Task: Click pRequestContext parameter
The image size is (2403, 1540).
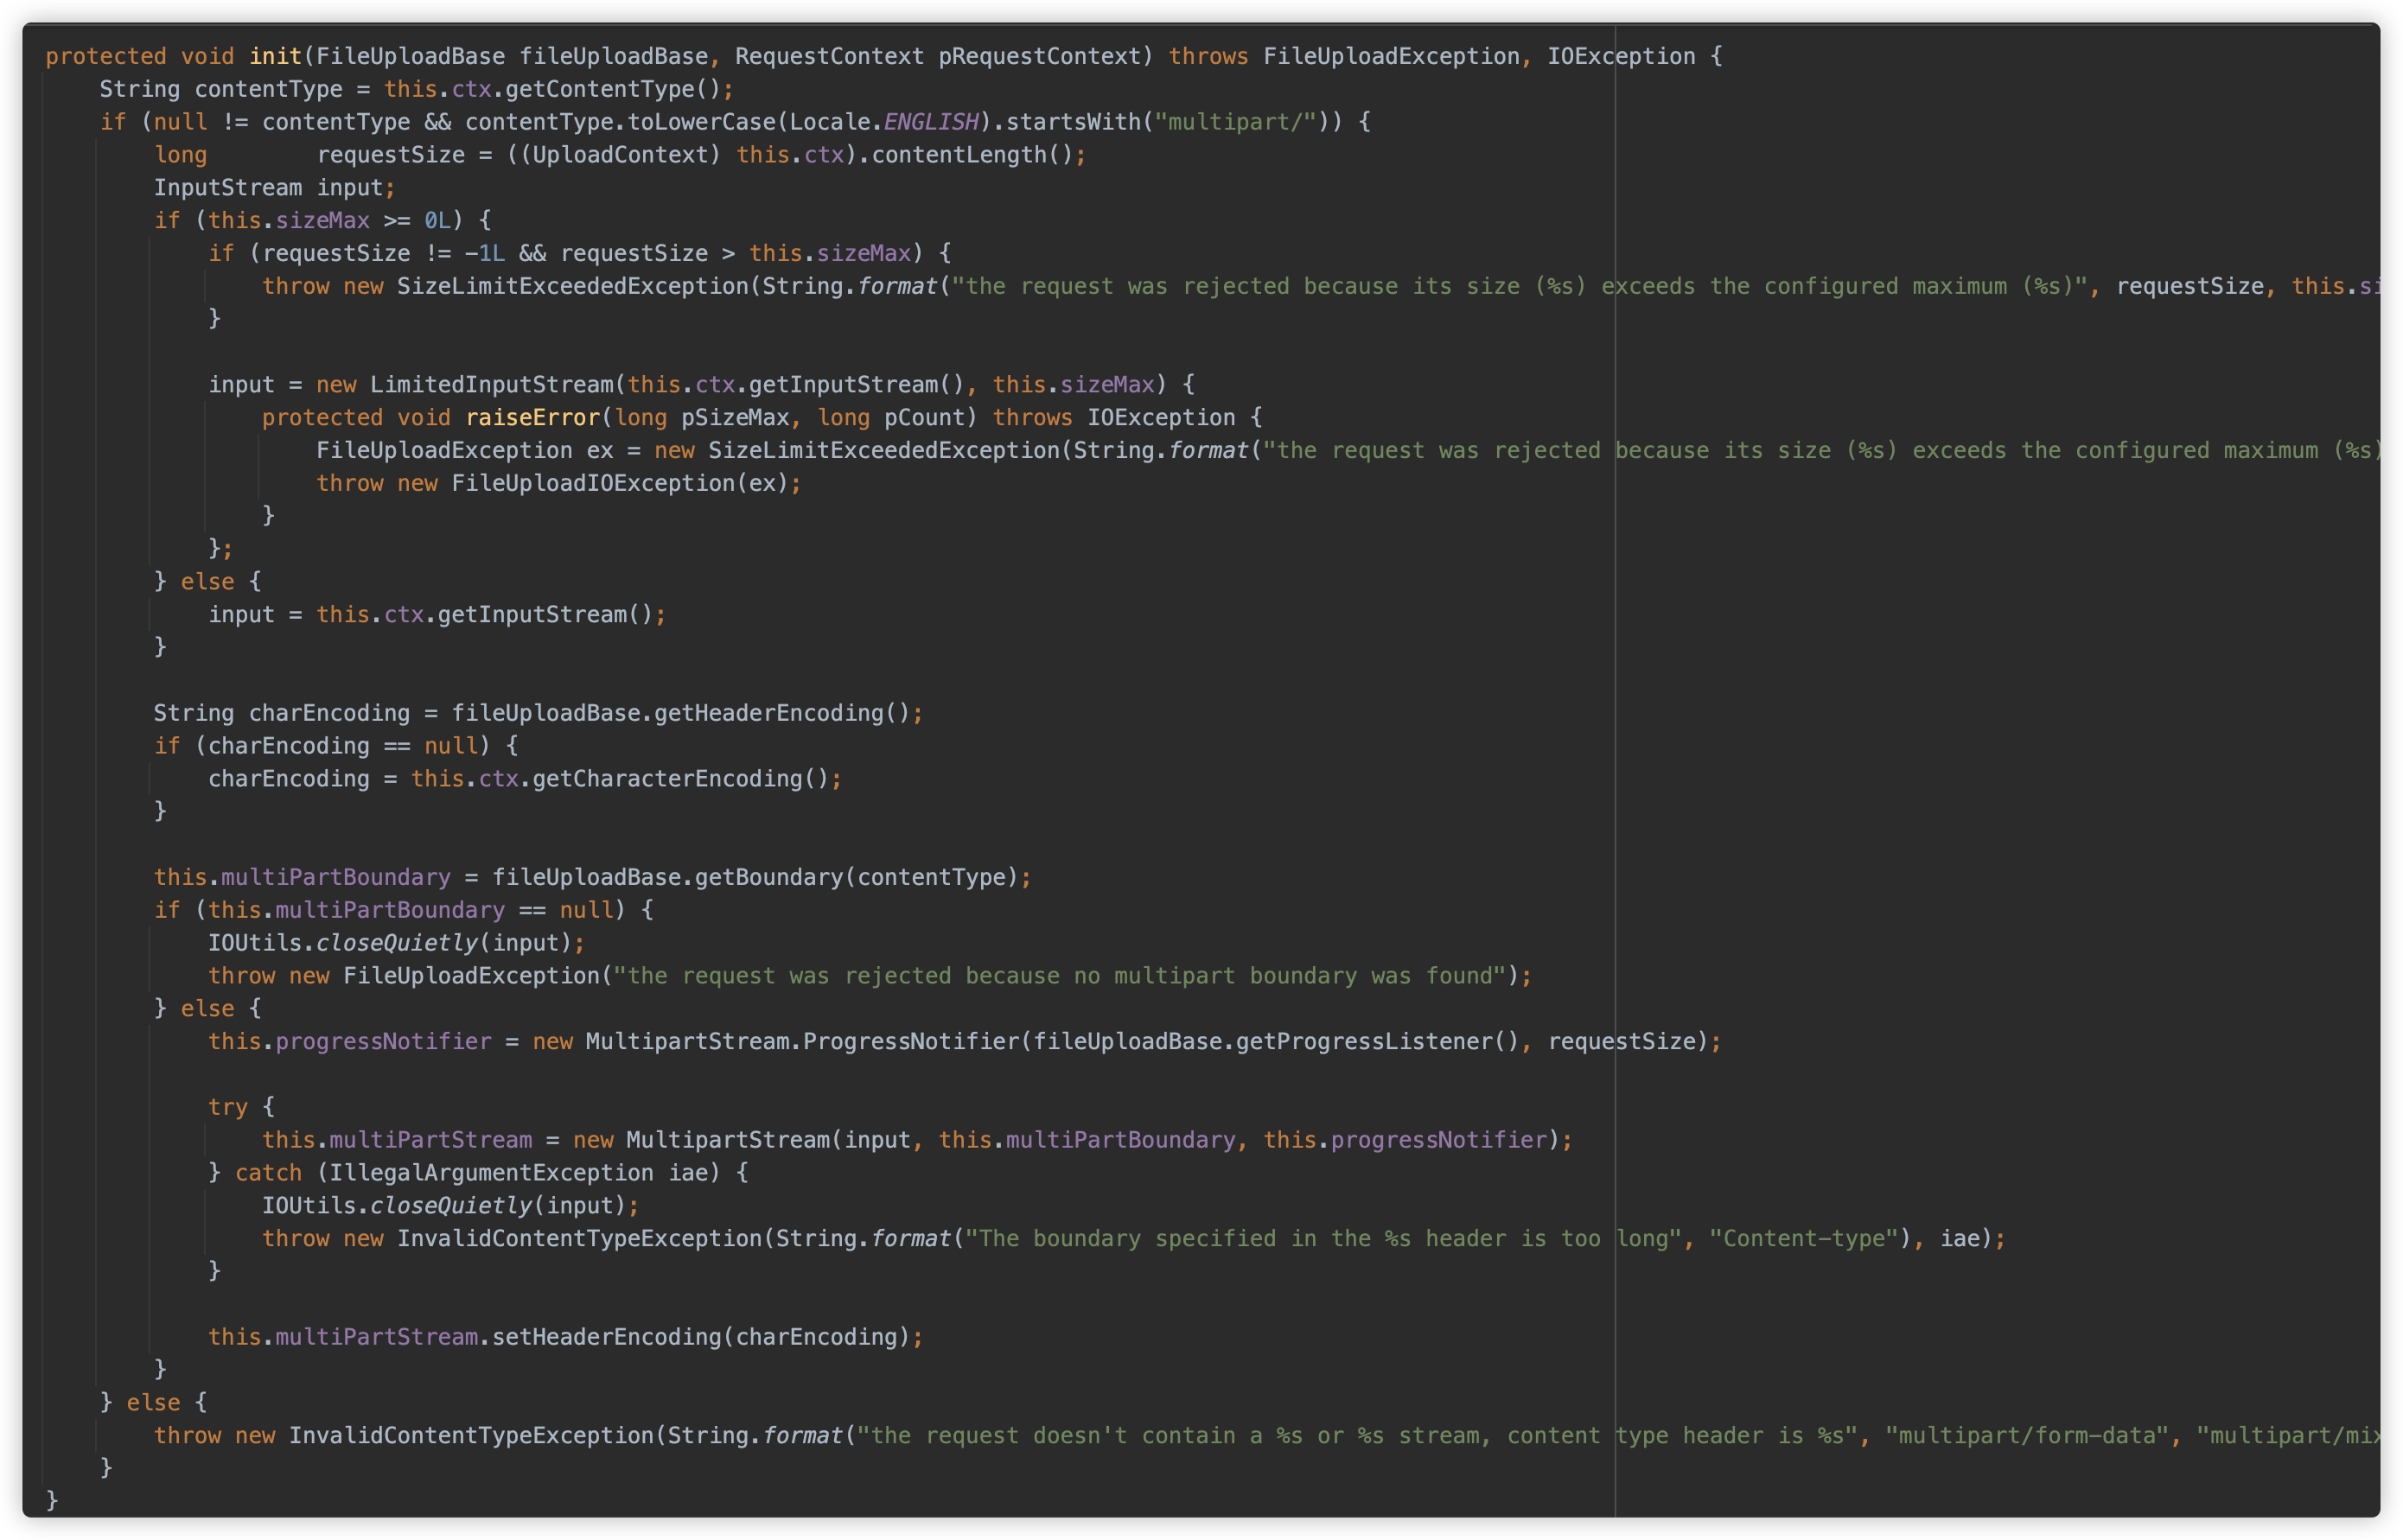Action: coord(1040,56)
